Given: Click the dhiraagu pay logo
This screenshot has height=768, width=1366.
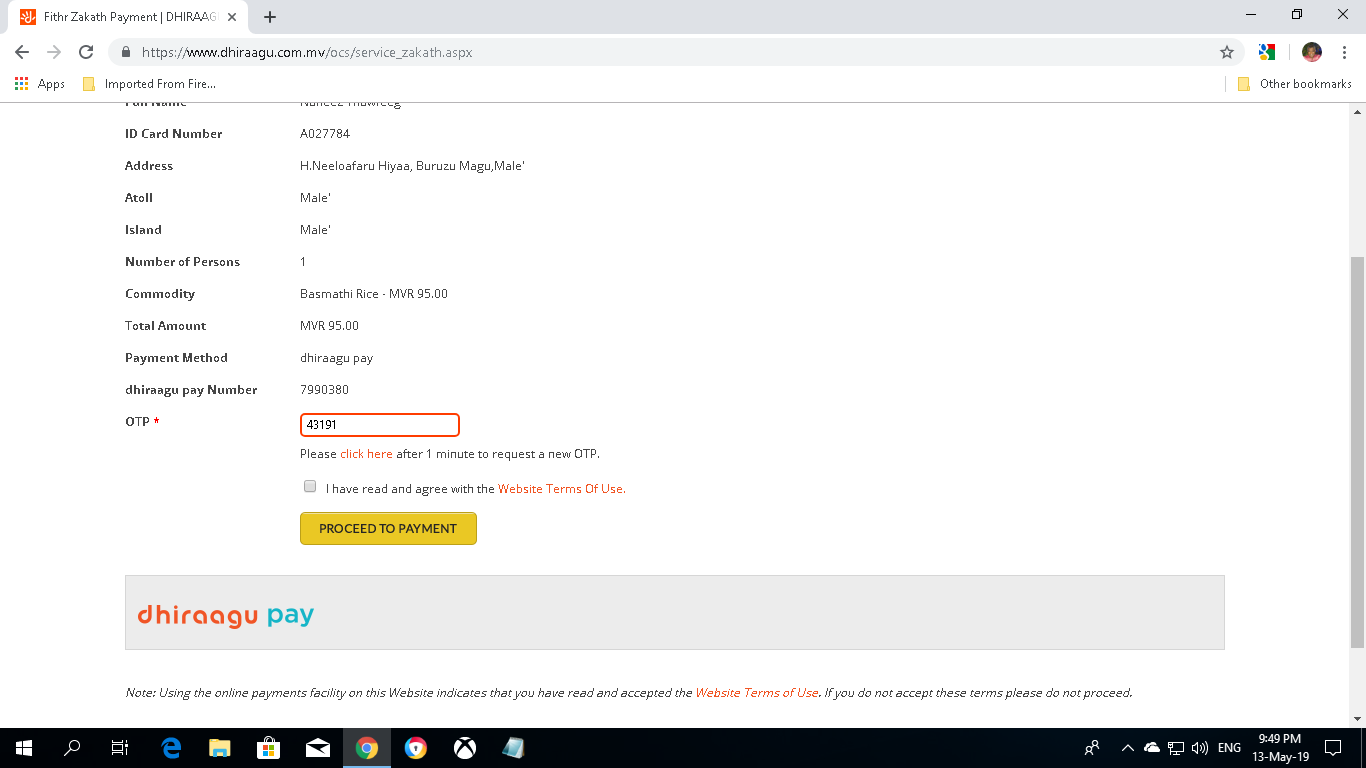Looking at the screenshot, I should click(x=226, y=615).
